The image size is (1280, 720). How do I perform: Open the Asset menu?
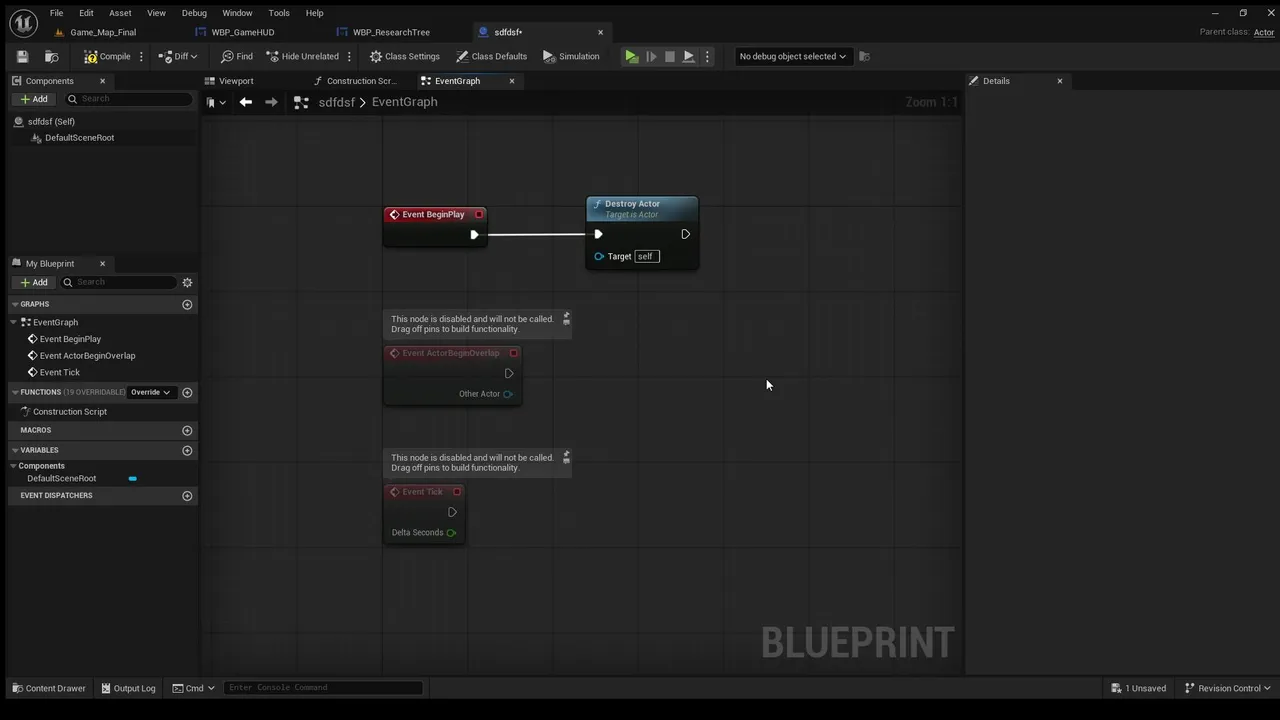point(120,13)
